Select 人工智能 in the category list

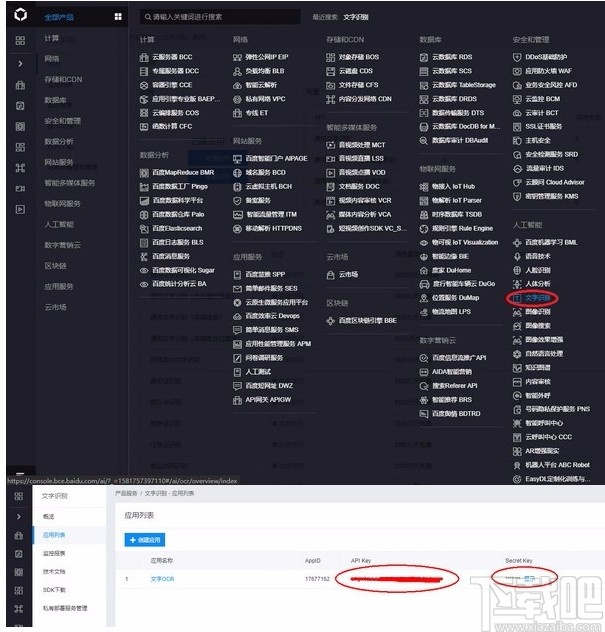[59, 224]
